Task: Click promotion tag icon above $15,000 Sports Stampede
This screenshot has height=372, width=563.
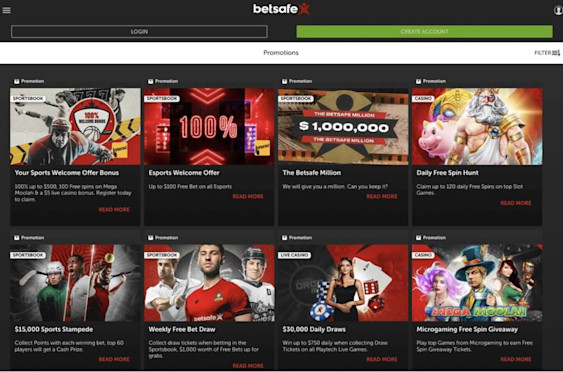Action: [17, 238]
